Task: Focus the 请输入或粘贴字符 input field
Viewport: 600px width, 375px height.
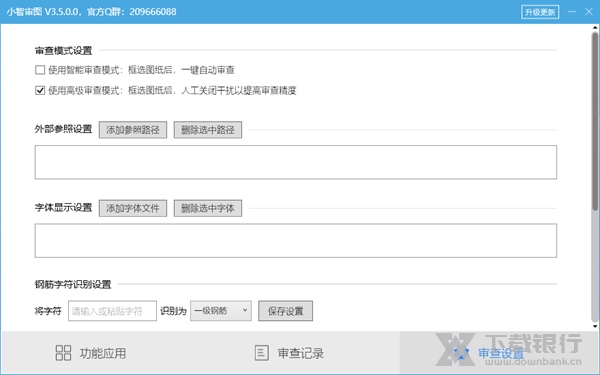Action: (x=112, y=311)
